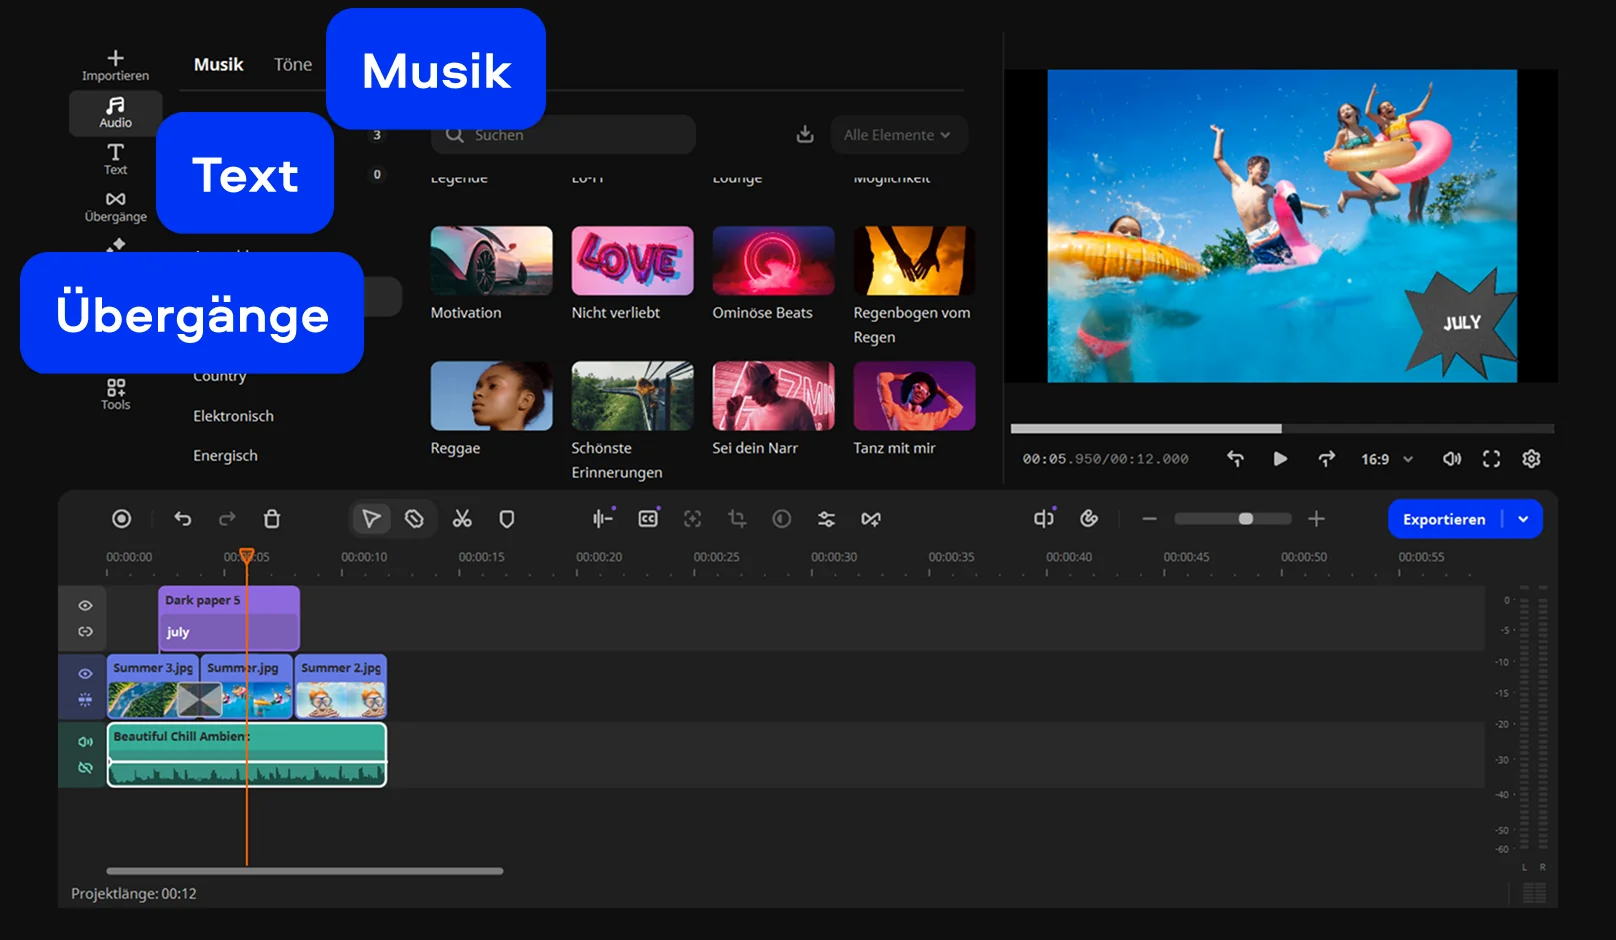
Task: Select the marker shield icon
Action: coord(507,519)
